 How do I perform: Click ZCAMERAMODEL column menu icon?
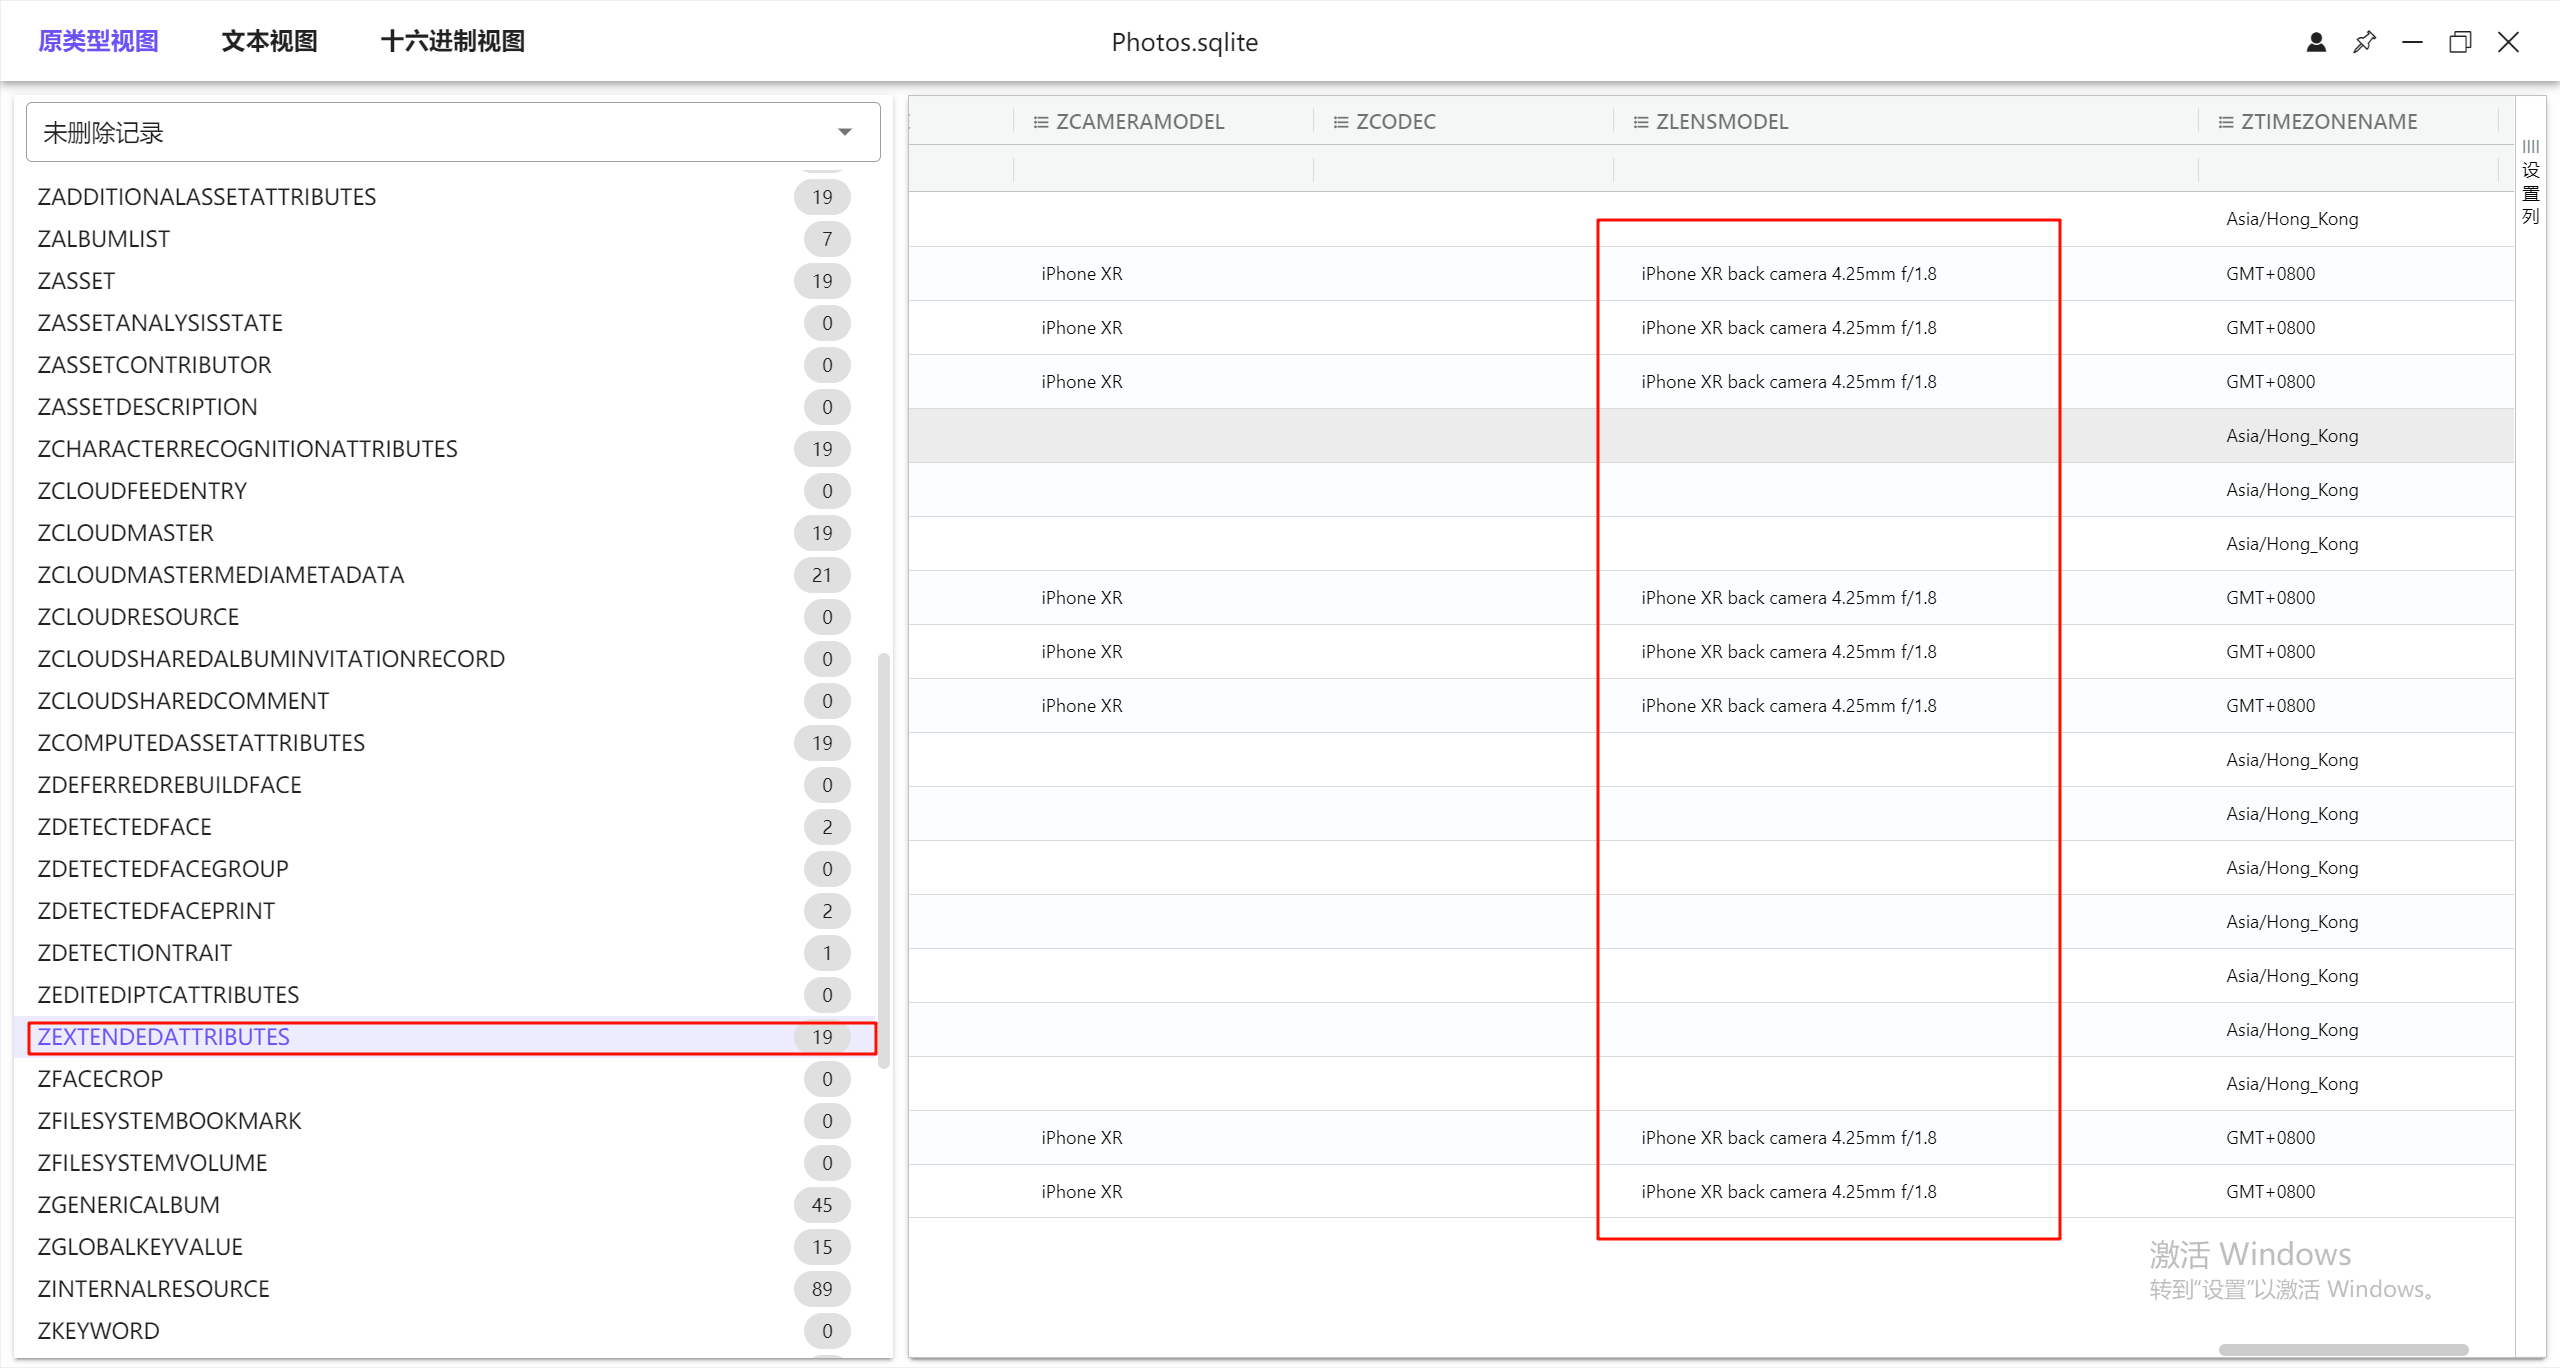click(1040, 122)
